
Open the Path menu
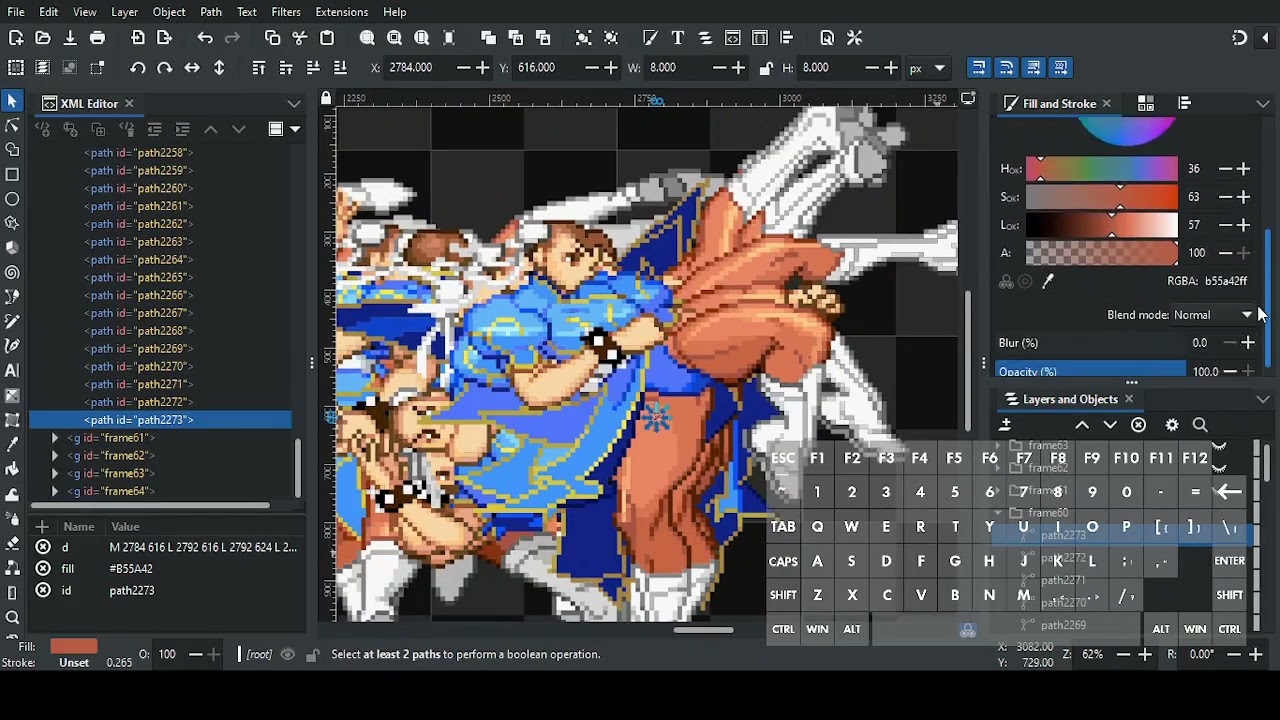click(211, 12)
